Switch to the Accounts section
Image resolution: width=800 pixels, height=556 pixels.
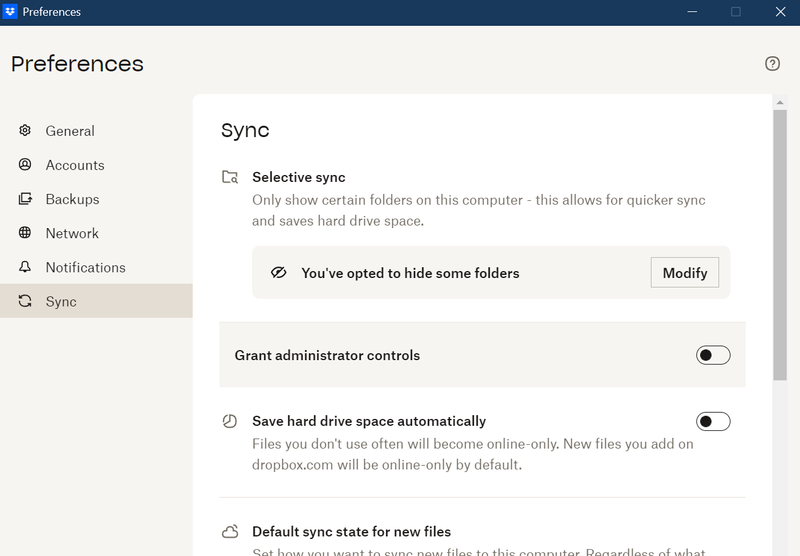click(75, 165)
